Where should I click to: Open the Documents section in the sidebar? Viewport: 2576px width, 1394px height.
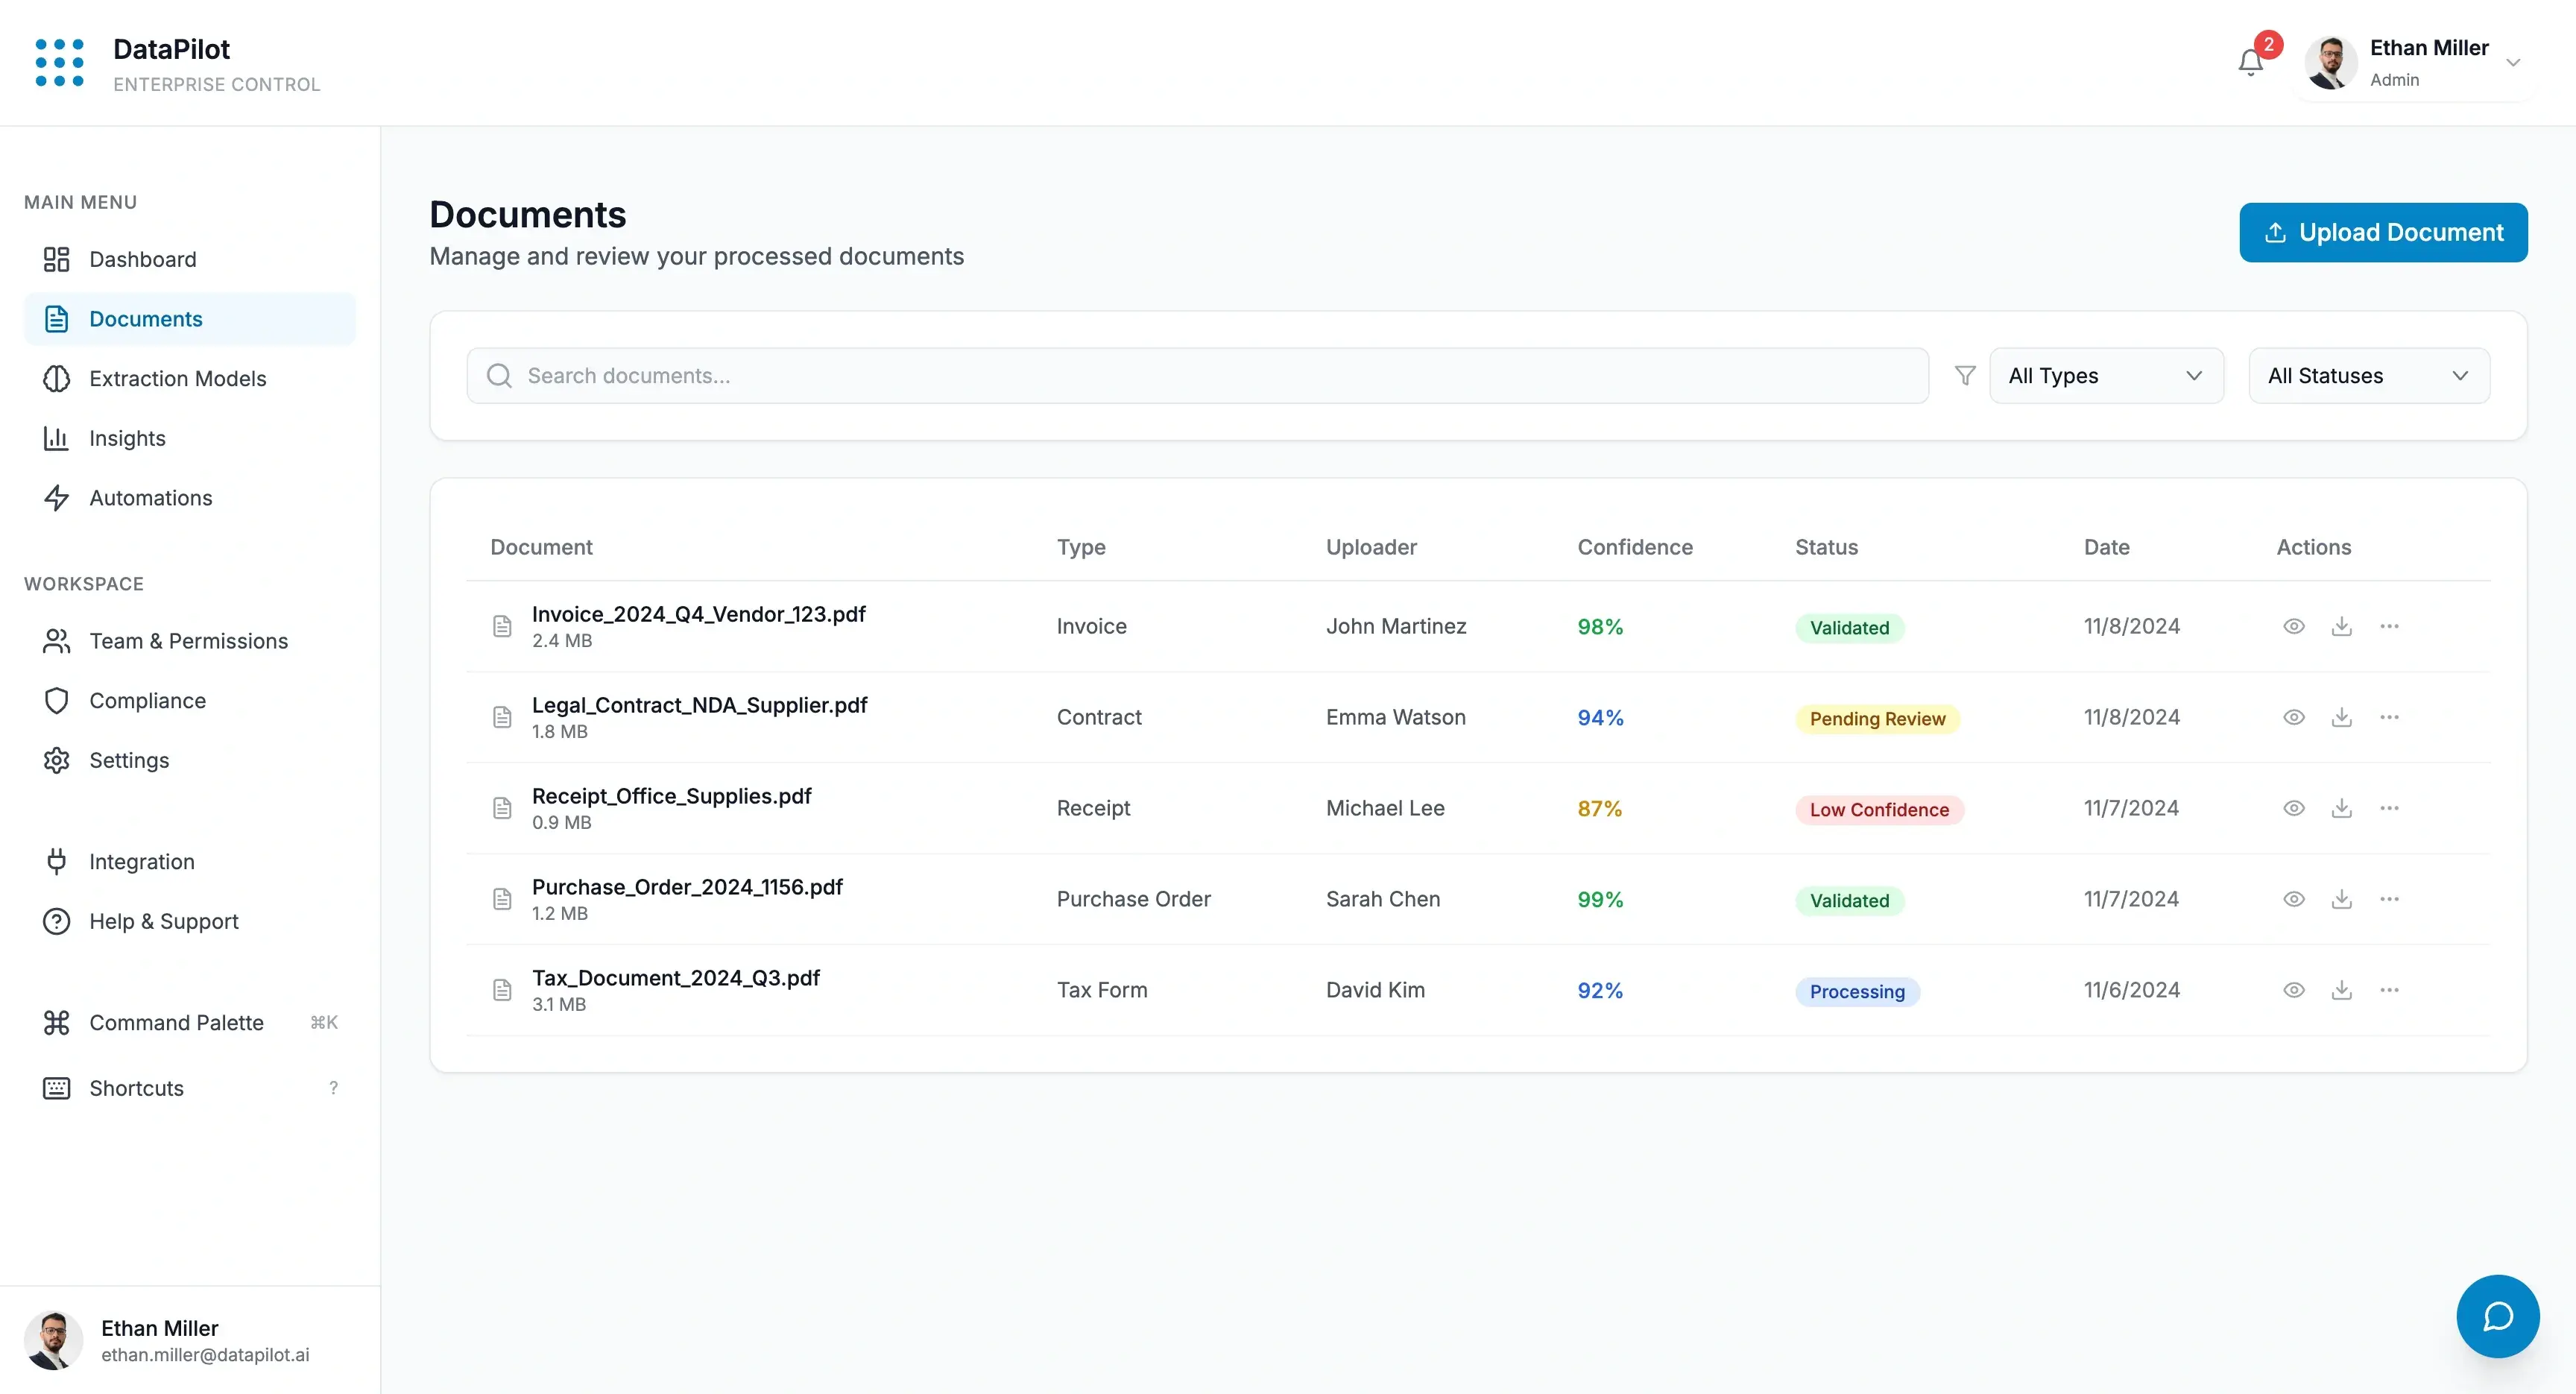(x=145, y=318)
